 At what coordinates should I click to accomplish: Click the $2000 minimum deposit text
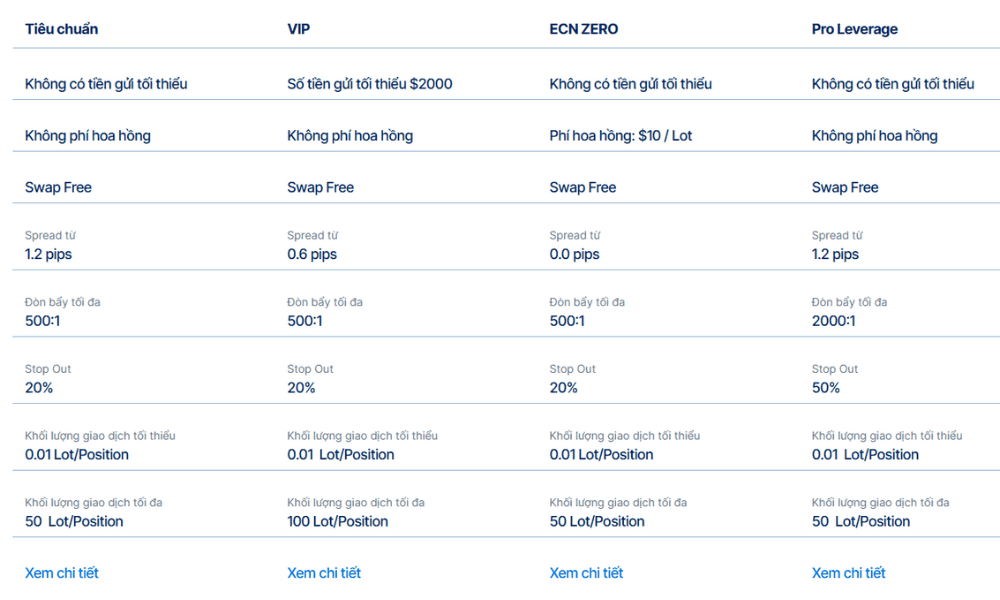[370, 84]
